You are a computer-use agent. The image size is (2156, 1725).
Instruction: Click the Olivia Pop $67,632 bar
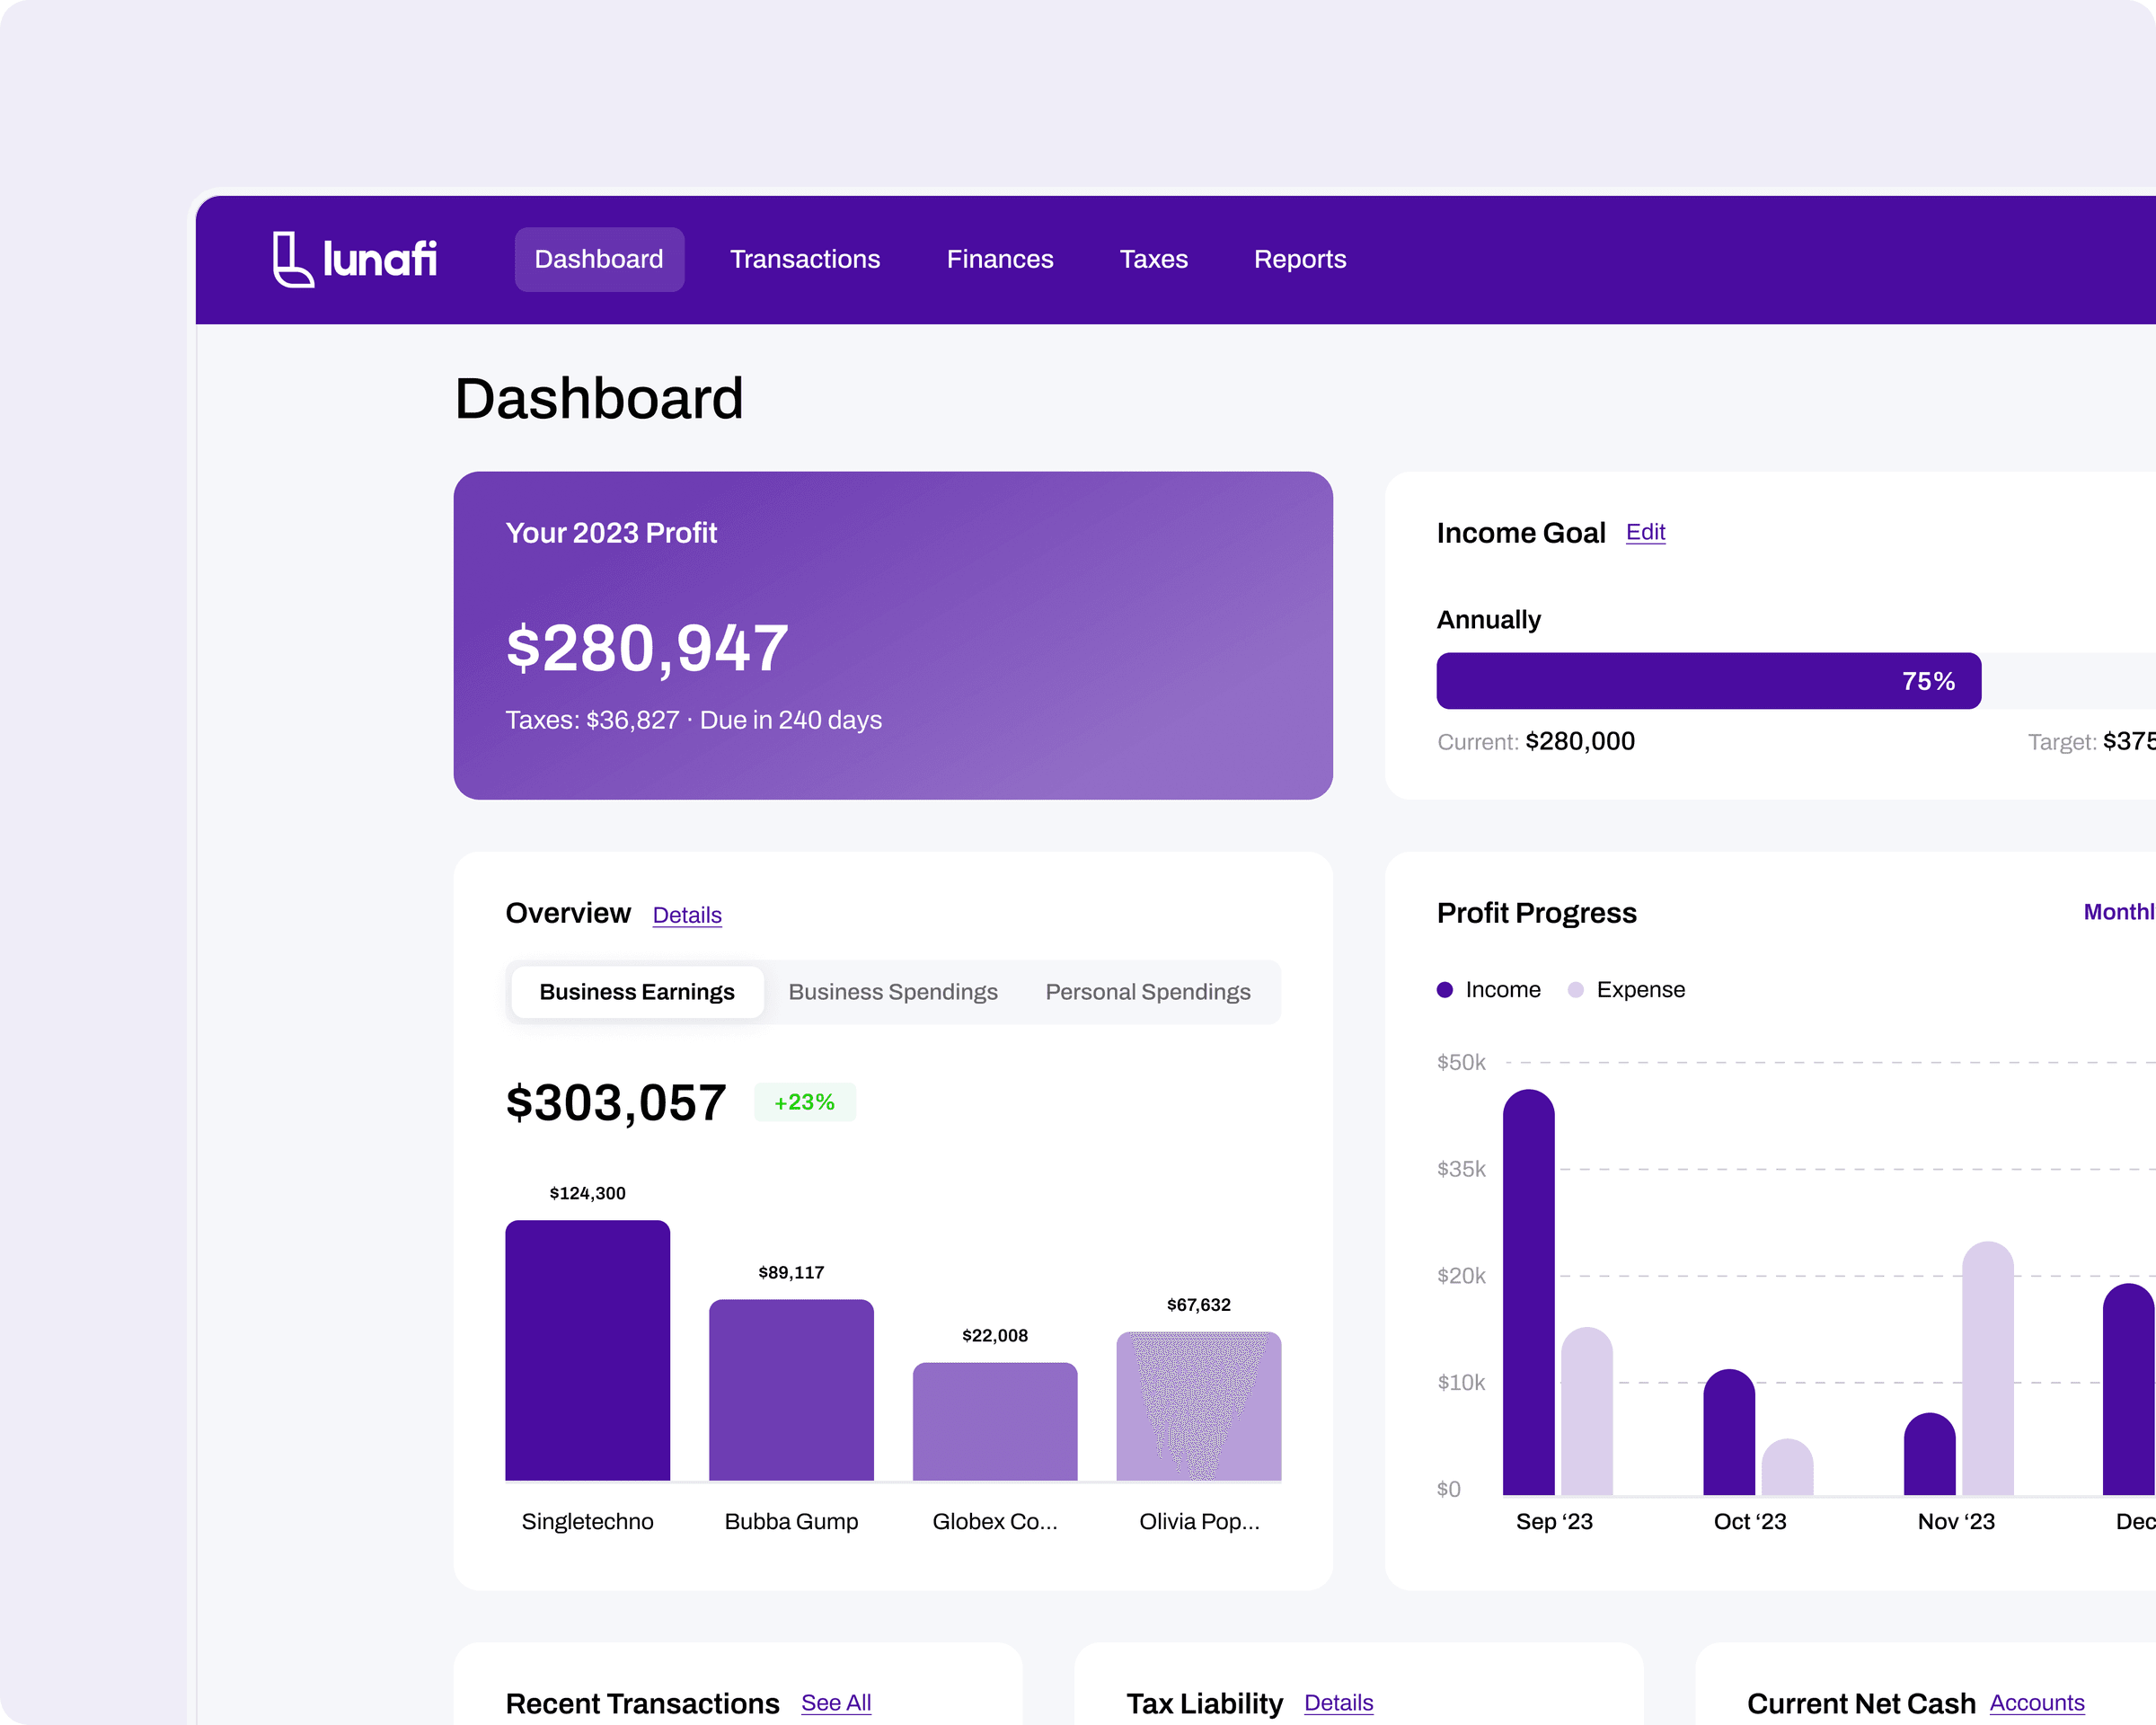pyautogui.click(x=1199, y=1406)
